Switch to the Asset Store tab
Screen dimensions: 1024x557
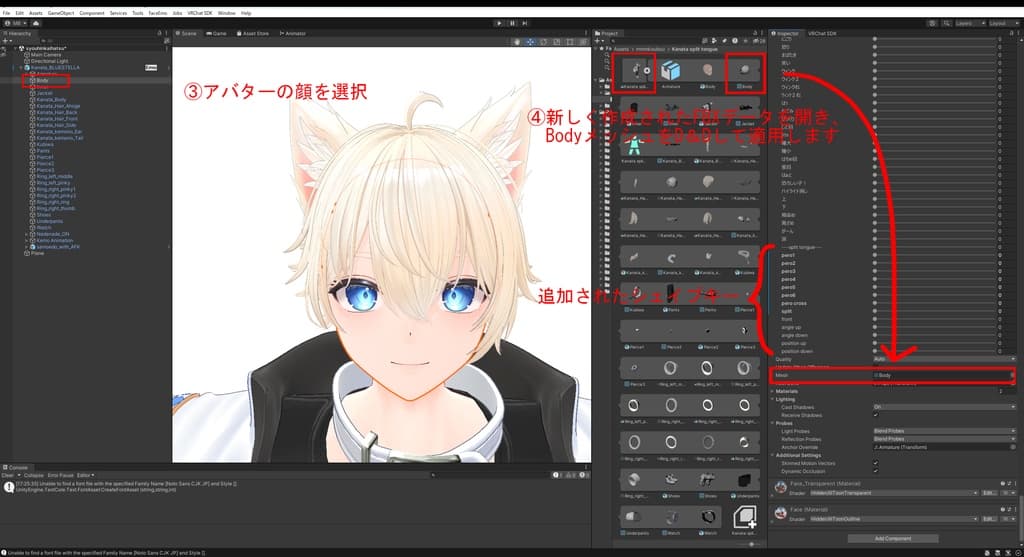[x=253, y=33]
